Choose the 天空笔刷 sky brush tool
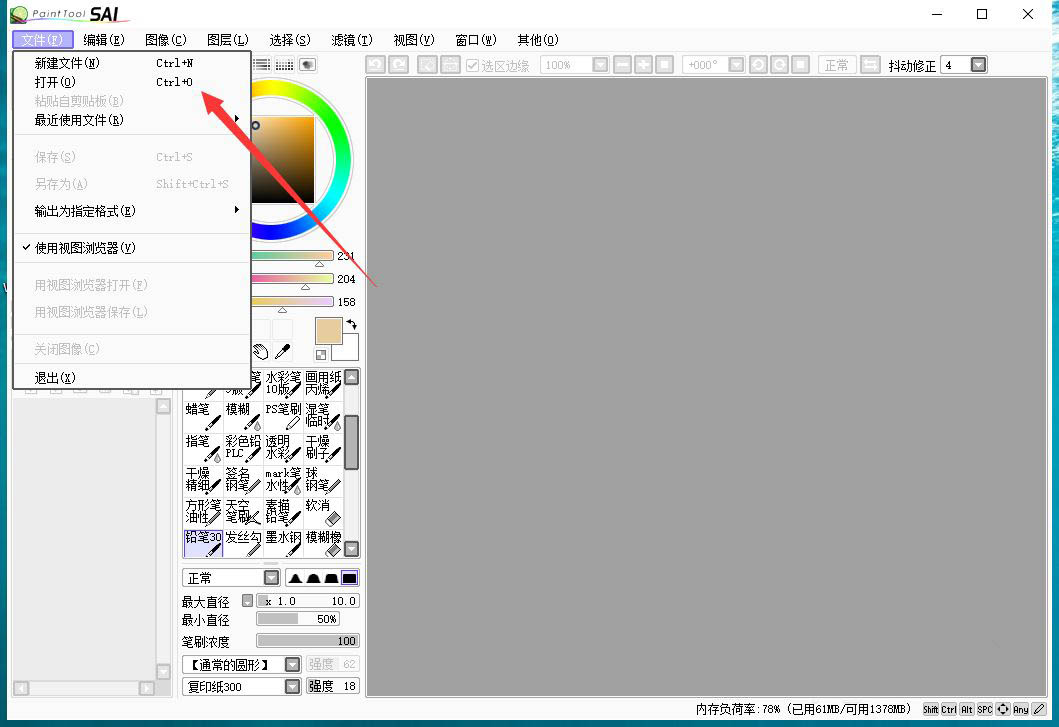The width and height of the screenshot is (1059, 727). point(242,512)
